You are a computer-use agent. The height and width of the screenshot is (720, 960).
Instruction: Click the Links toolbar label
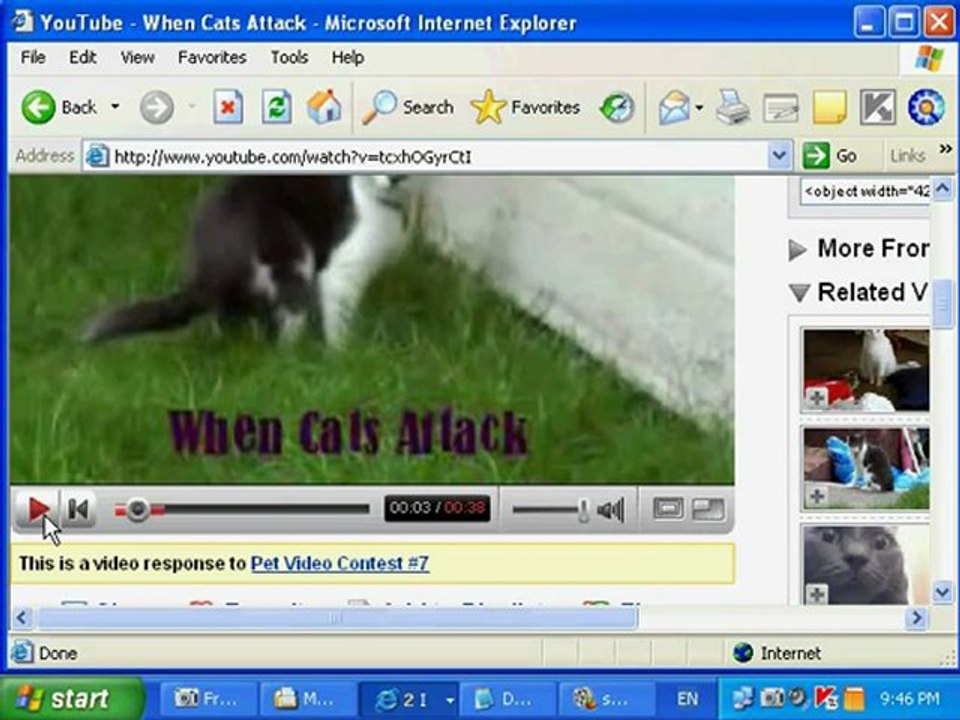point(907,156)
